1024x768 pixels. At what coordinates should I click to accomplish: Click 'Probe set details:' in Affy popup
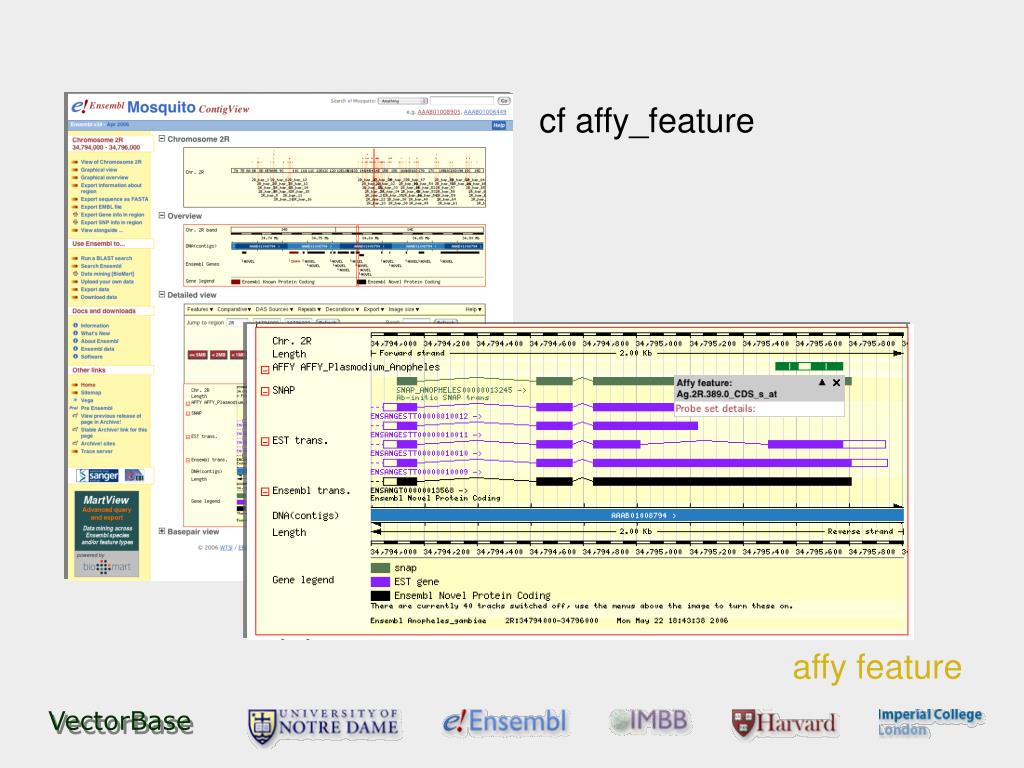click(715, 409)
